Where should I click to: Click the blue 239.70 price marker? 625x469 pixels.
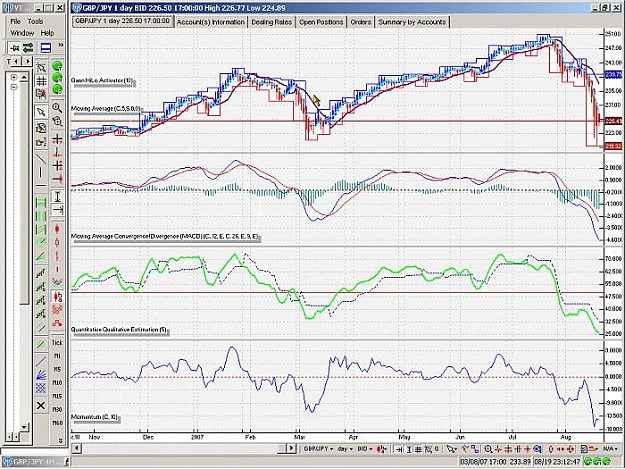613,75
